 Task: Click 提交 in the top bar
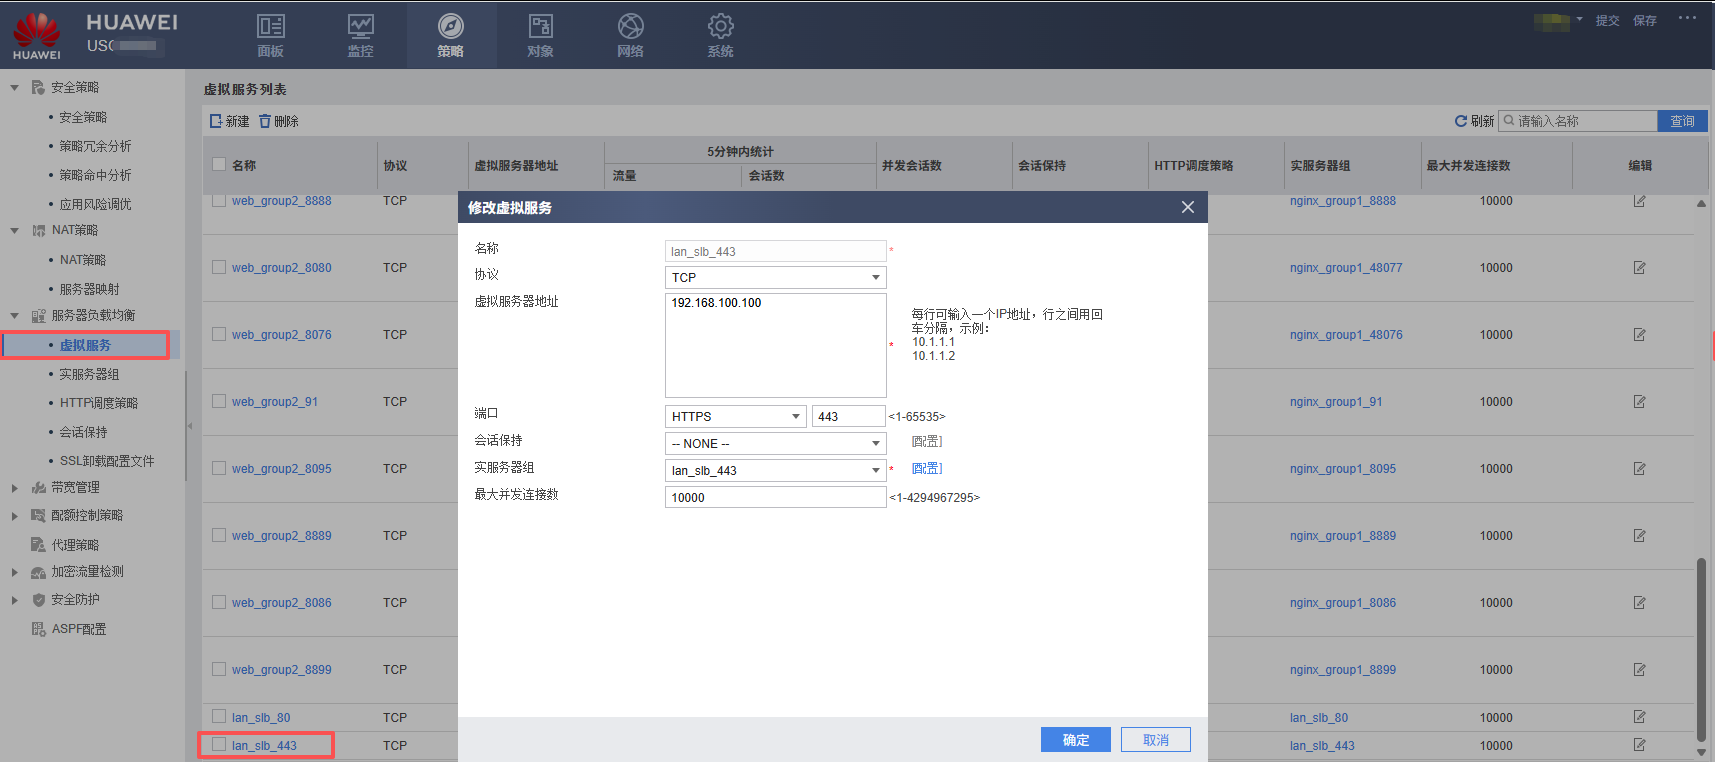click(x=1607, y=20)
